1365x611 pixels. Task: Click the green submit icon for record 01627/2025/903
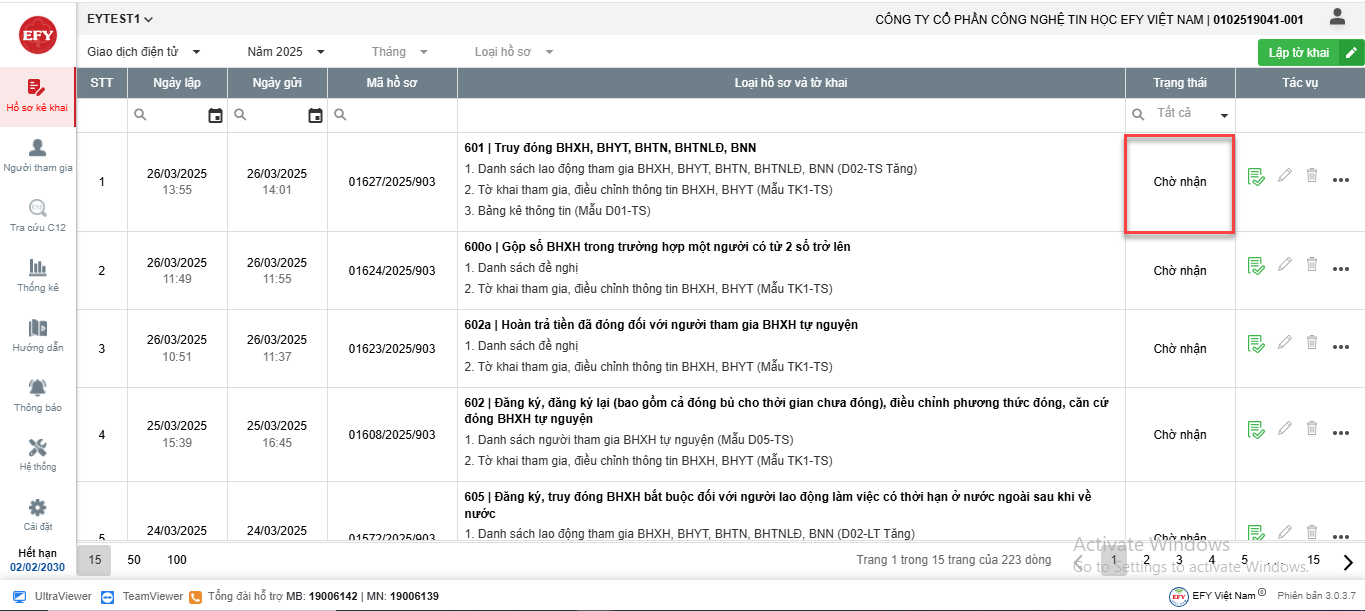point(1256,177)
